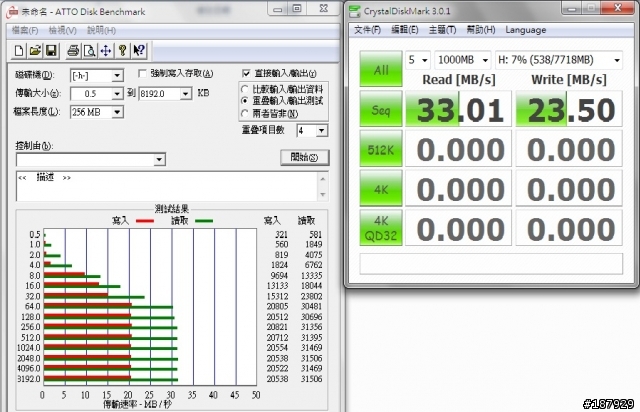Select the 兩者皆非 radio option
640x412 pixels.
245,113
